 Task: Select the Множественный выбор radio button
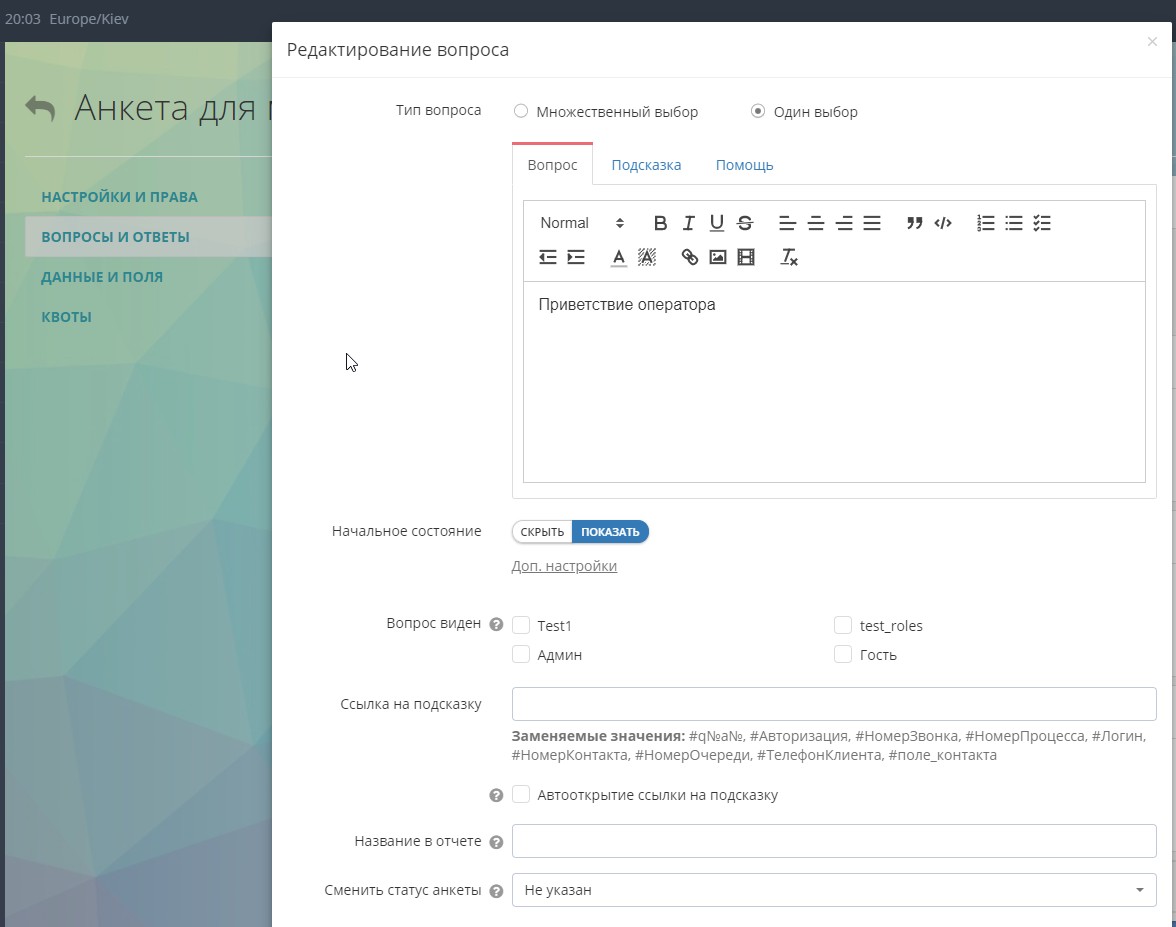pyautogui.click(x=521, y=111)
